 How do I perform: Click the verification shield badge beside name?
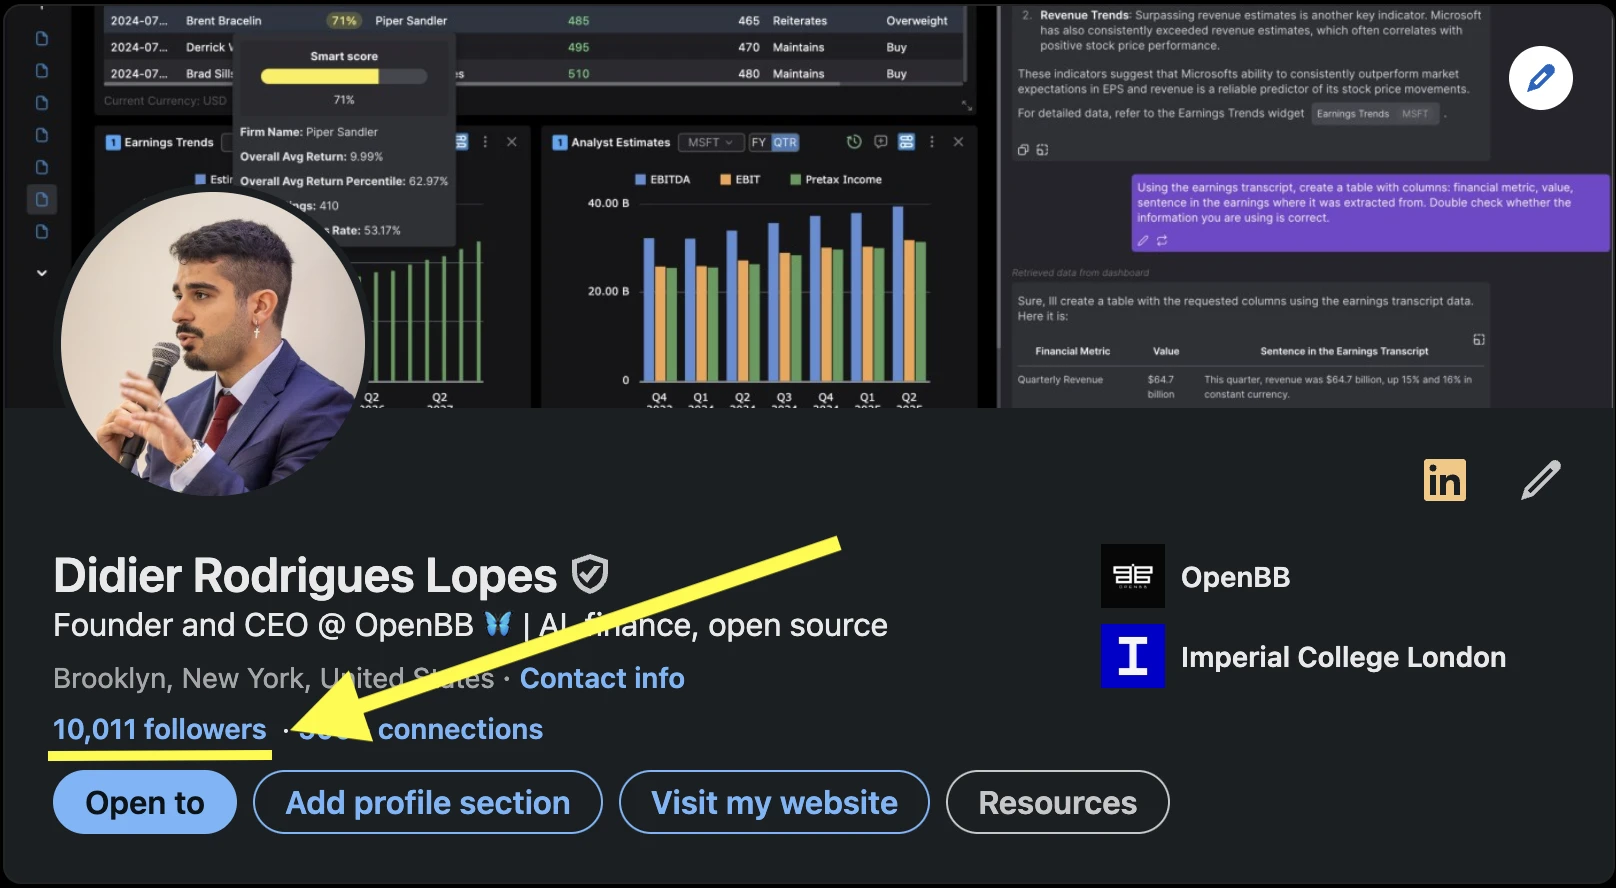coord(589,575)
